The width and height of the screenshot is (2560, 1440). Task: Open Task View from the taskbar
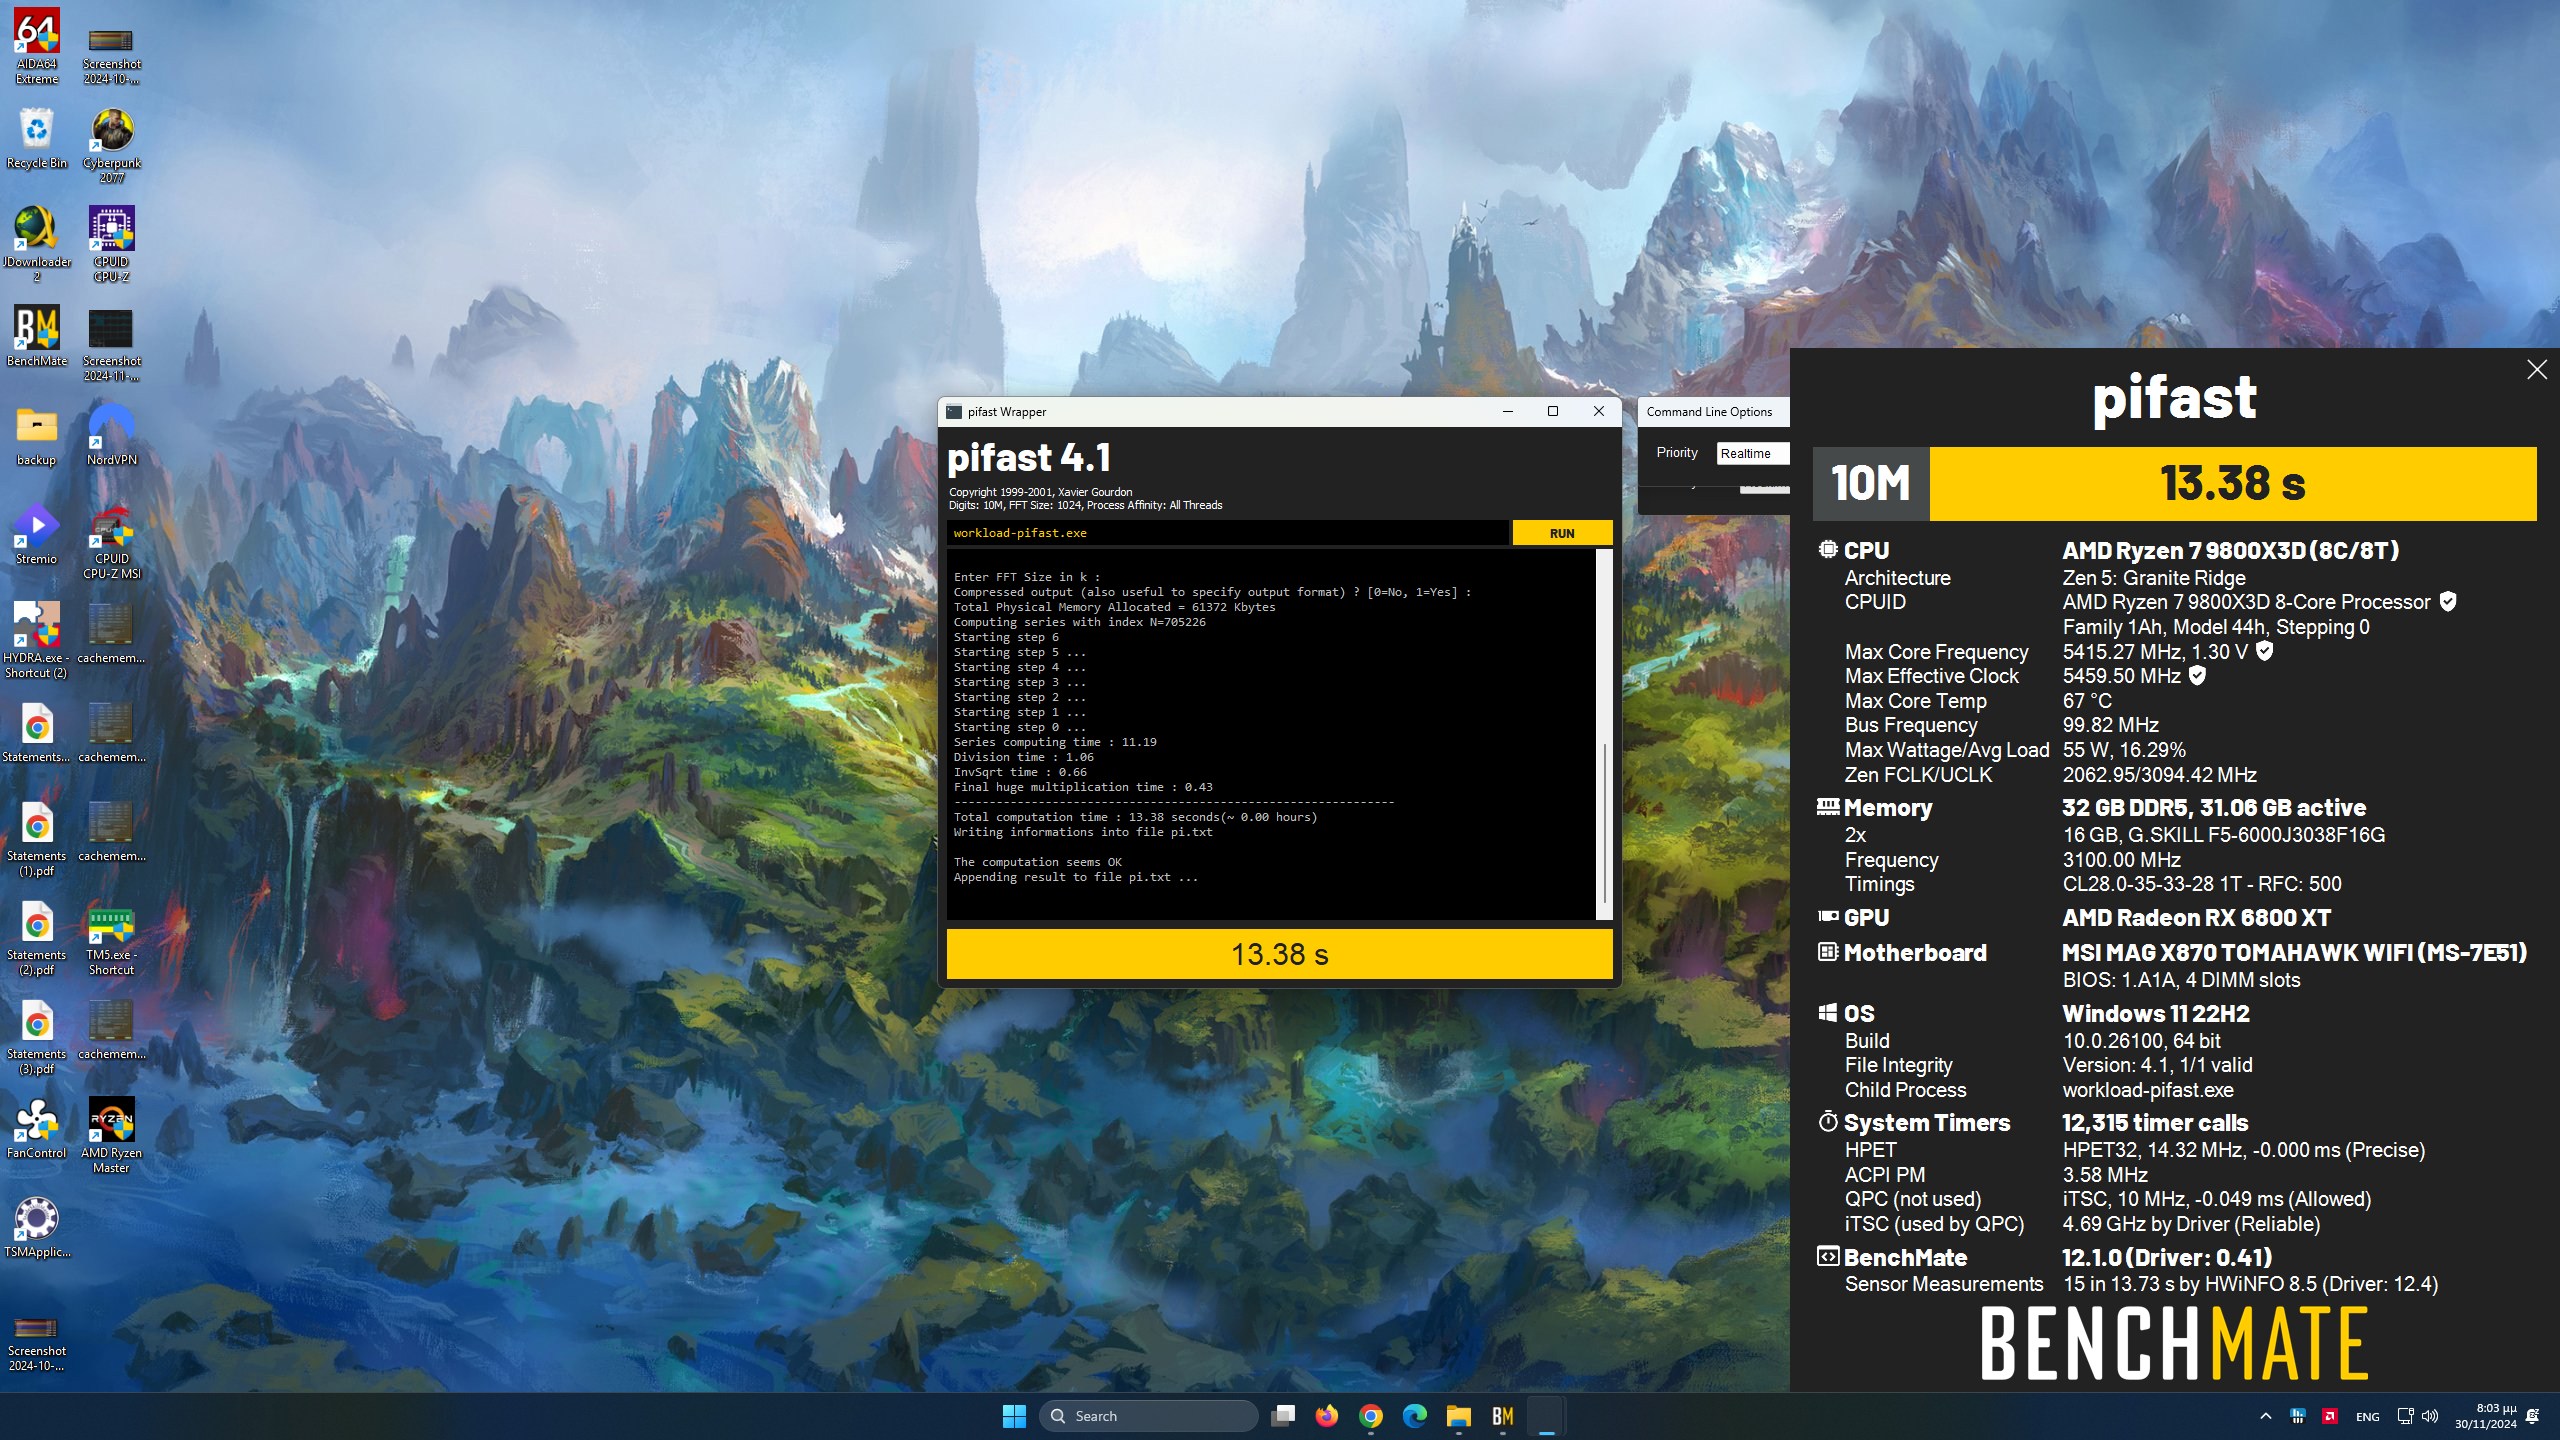1283,1416
